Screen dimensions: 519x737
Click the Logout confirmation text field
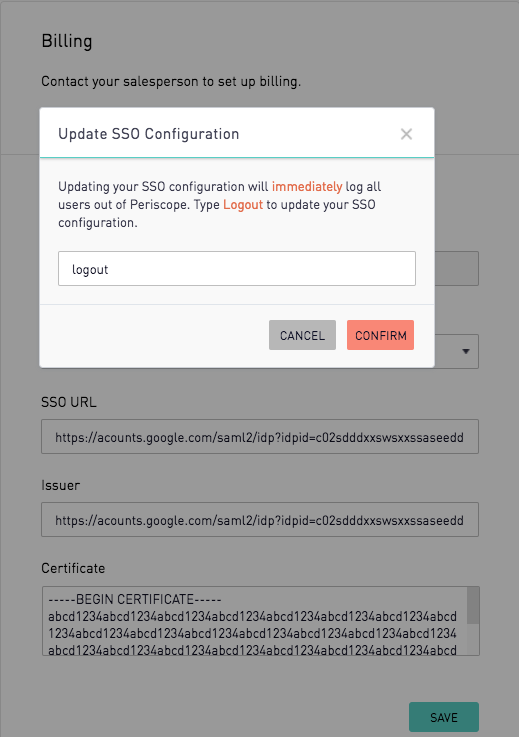tap(236, 268)
